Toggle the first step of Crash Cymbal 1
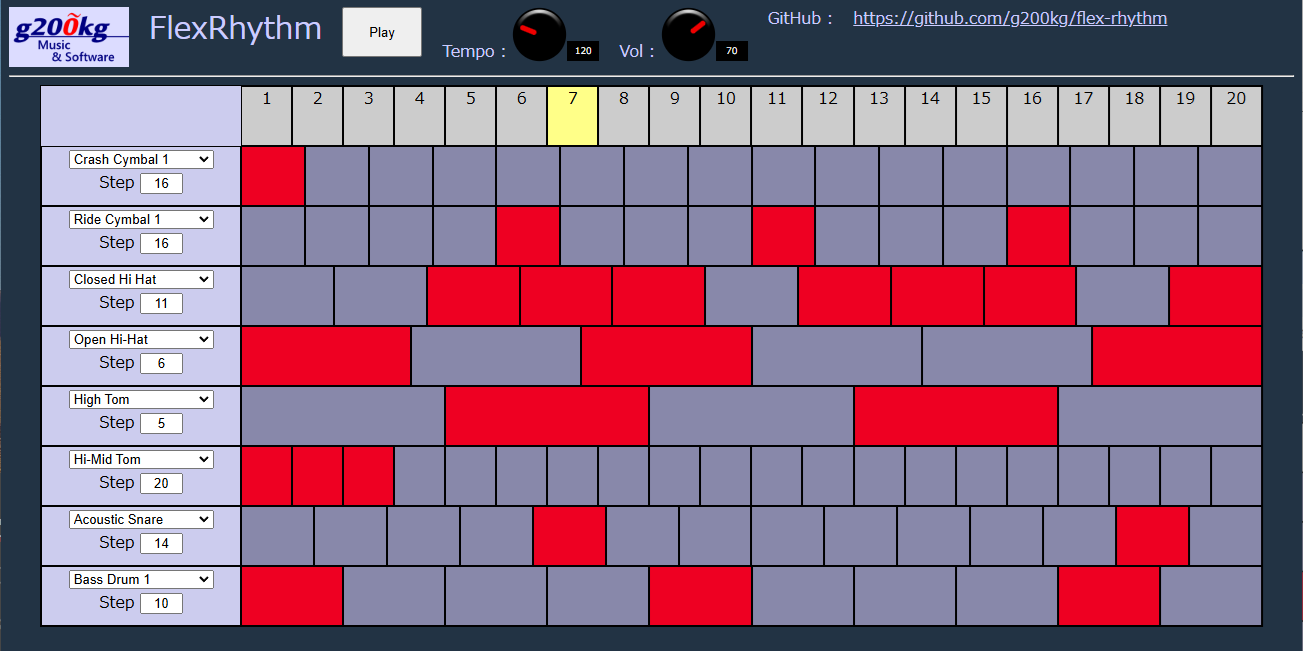The width and height of the screenshot is (1303, 651). (272, 176)
